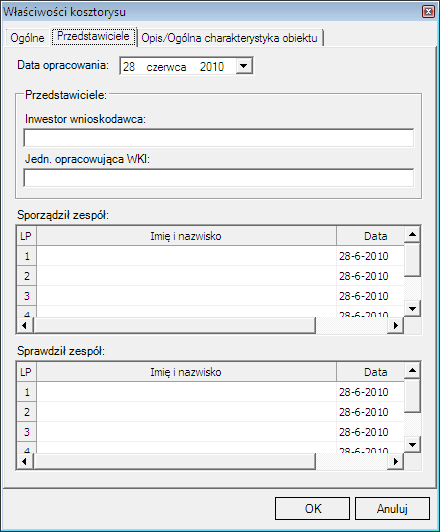The height and width of the screenshot is (532, 440).
Task: Click up arrow in Sporządził zespół table
Action: pos(412,234)
